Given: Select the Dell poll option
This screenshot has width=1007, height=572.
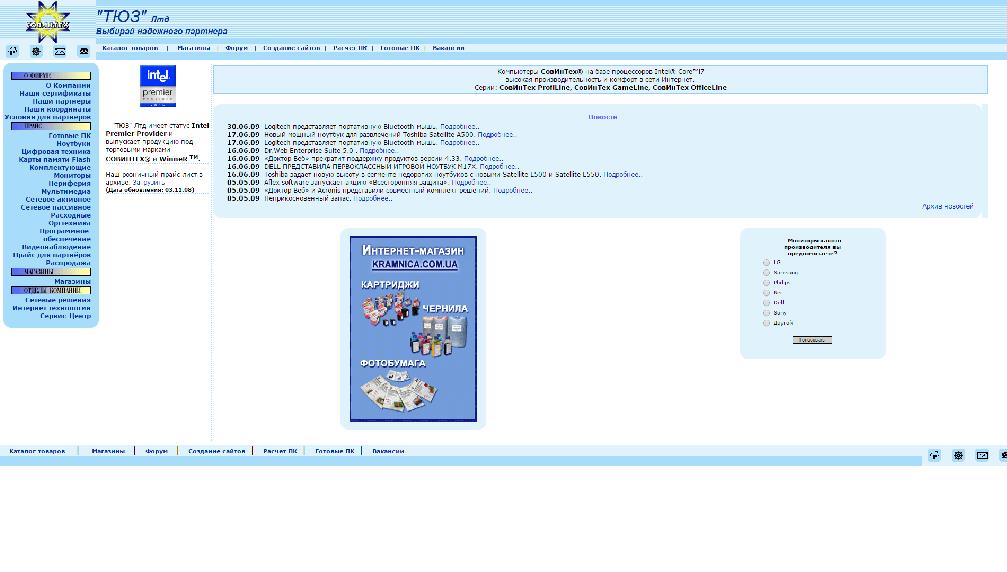Looking at the screenshot, I should coord(766,302).
